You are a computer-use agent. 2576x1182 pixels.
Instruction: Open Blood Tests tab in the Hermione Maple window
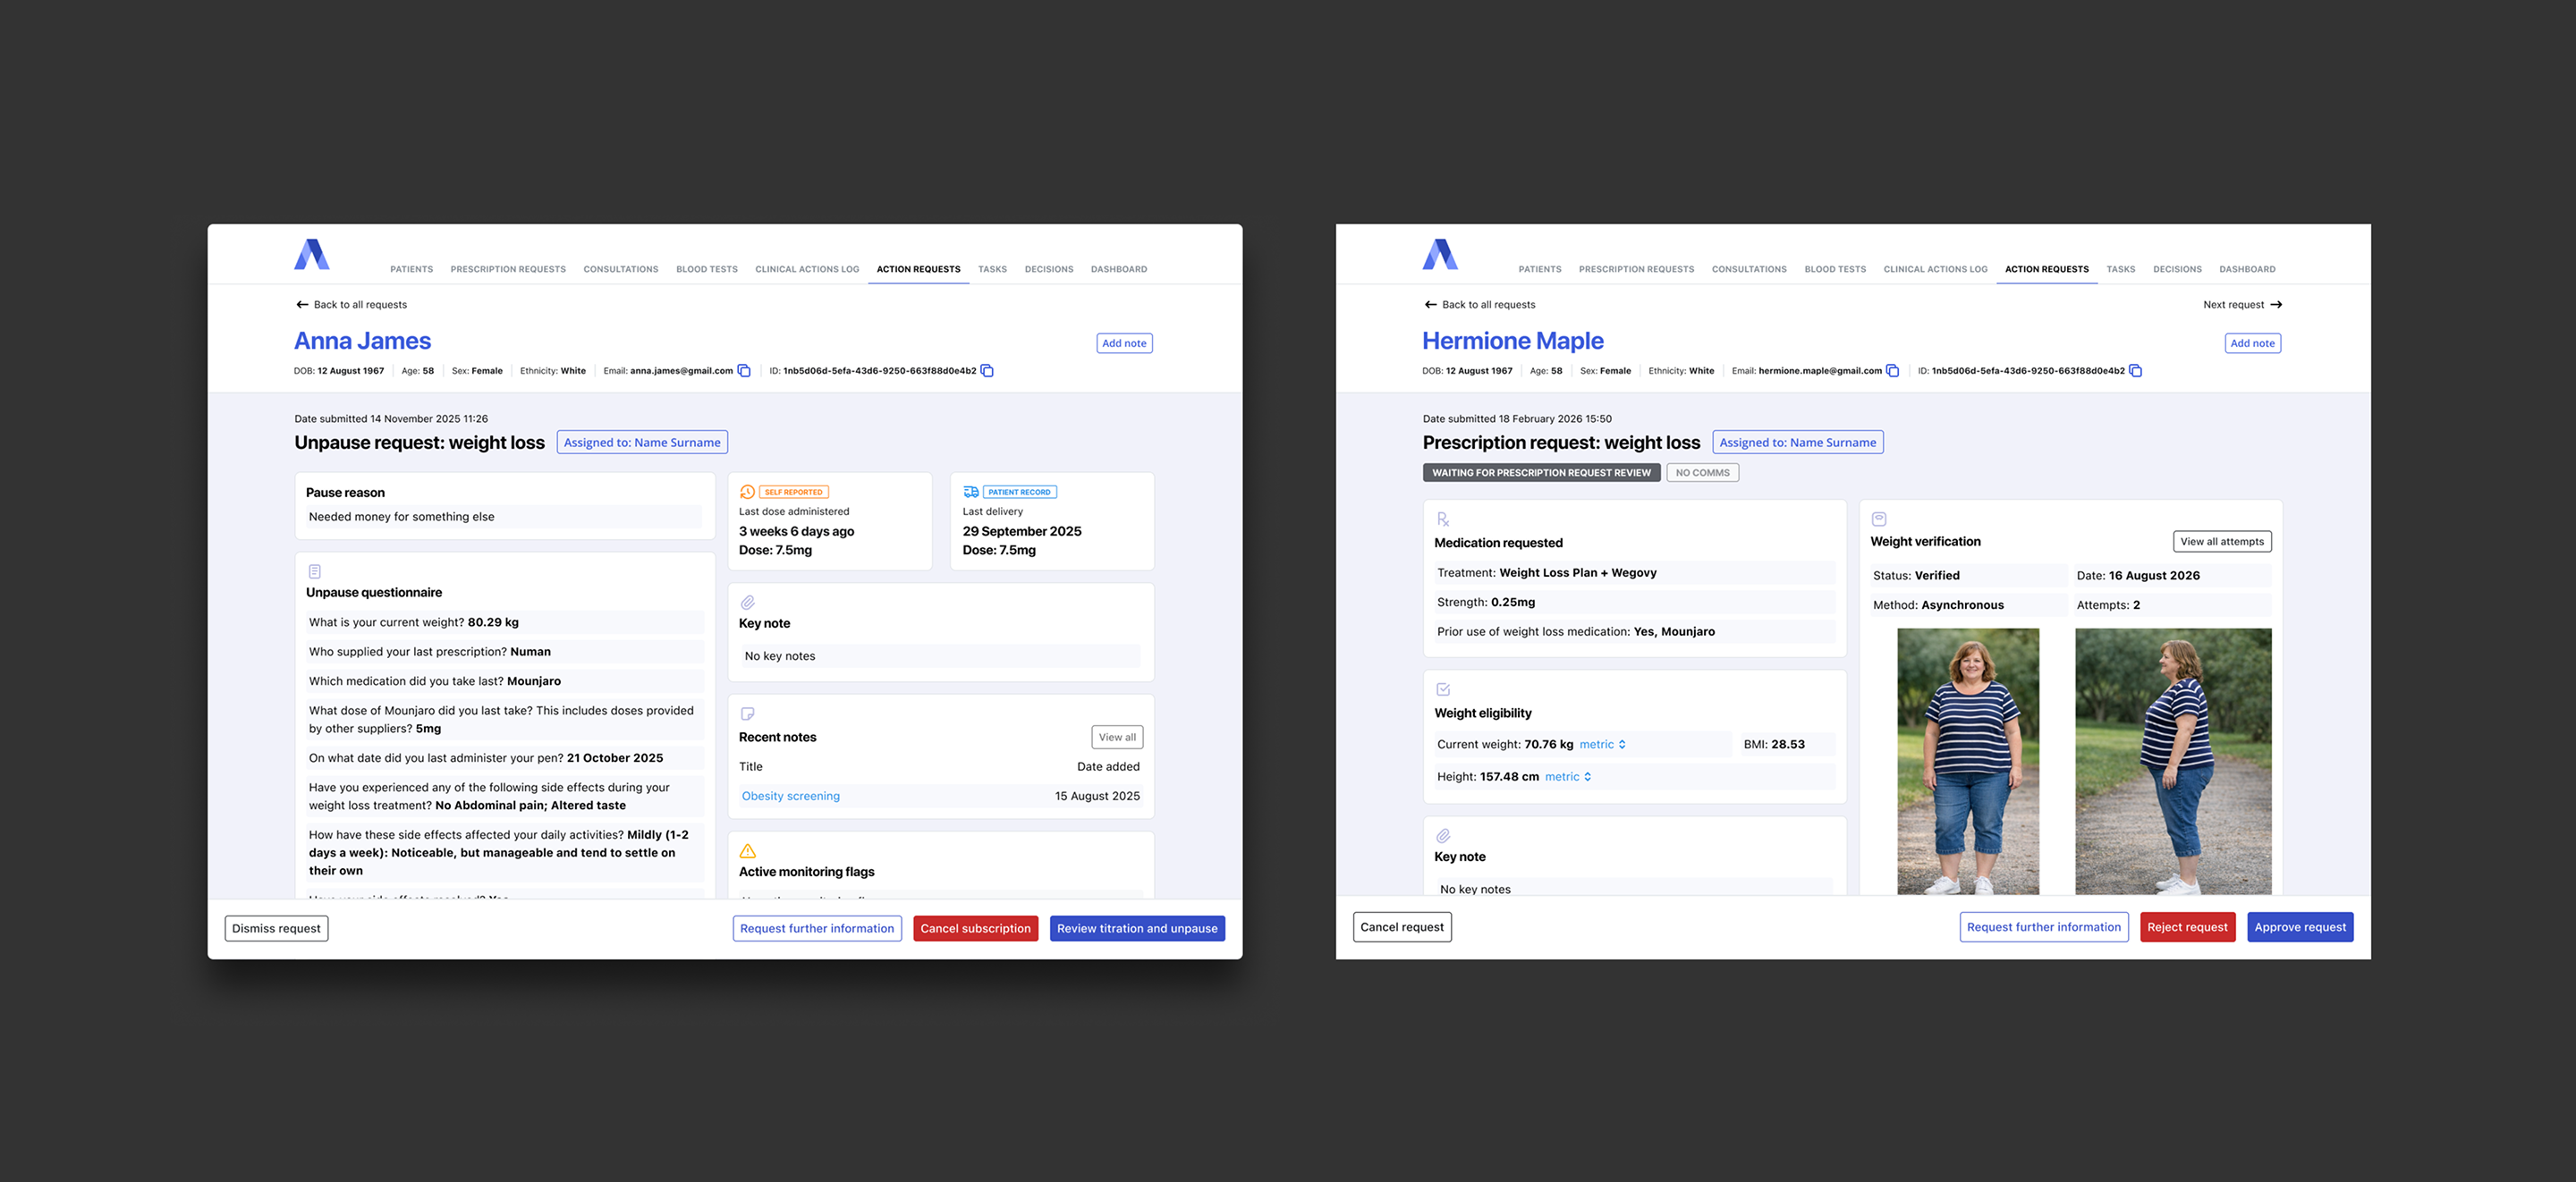click(1835, 269)
